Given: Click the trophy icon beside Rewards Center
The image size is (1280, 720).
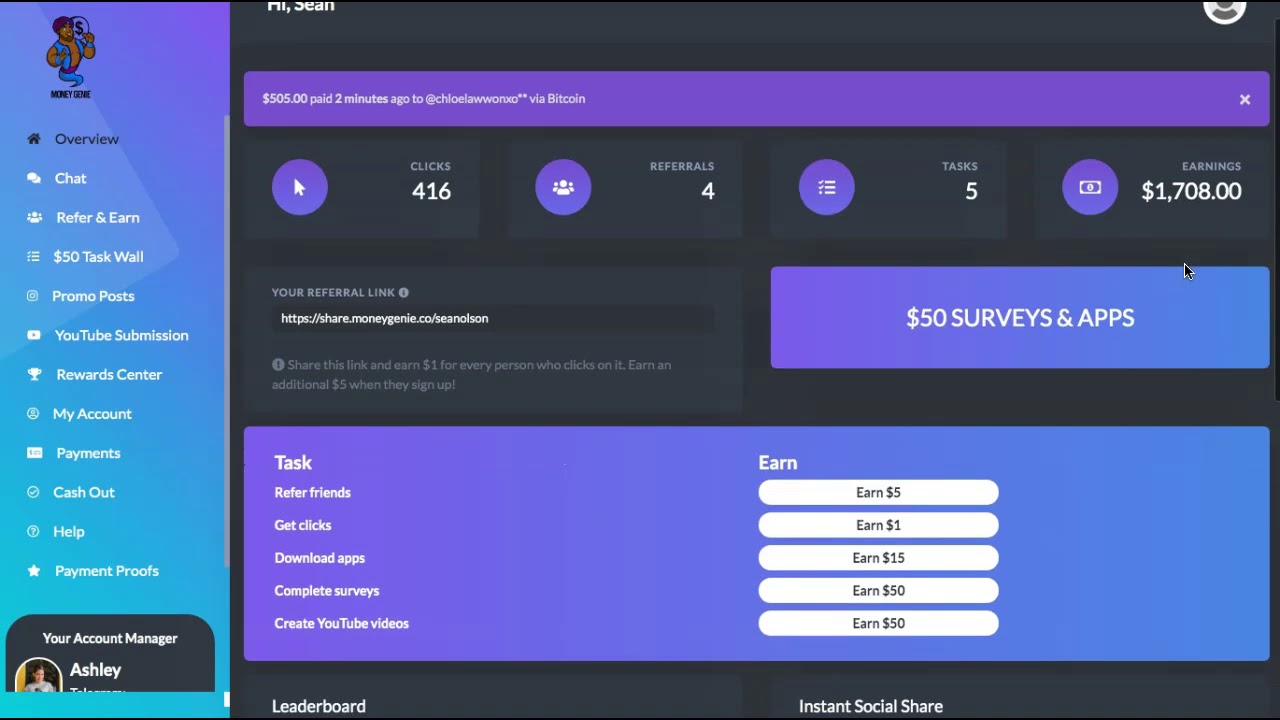Looking at the screenshot, I should (34, 374).
